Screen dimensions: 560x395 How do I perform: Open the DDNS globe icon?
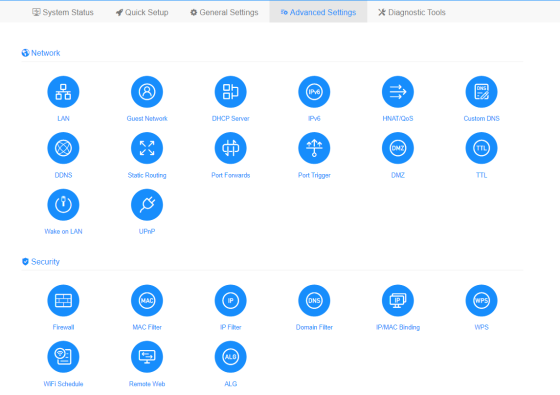click(63, 148)
